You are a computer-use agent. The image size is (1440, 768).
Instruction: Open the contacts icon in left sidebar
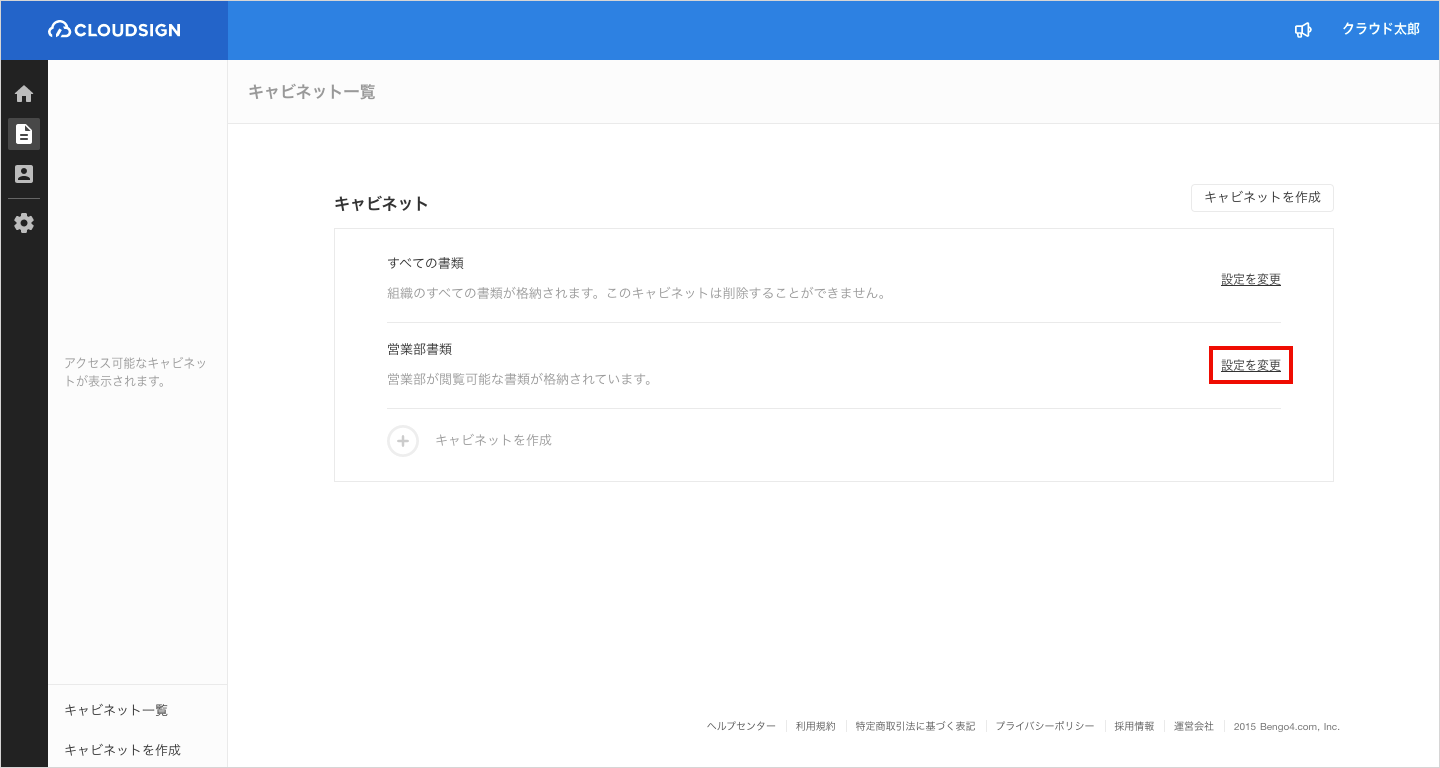24,174
